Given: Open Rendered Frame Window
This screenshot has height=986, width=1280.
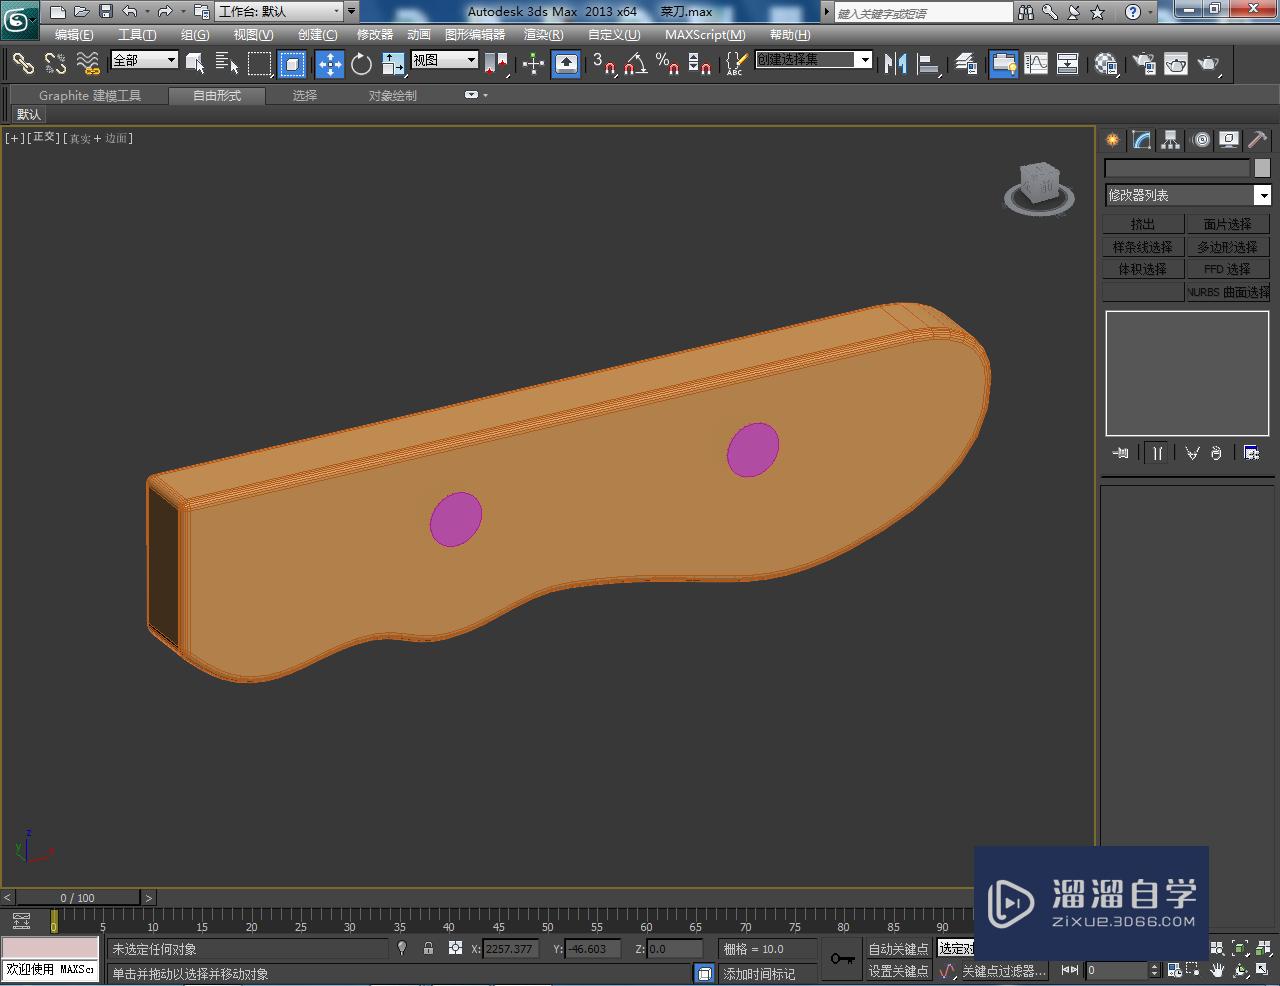Looking at the screenshot, I should [1176, 64].
